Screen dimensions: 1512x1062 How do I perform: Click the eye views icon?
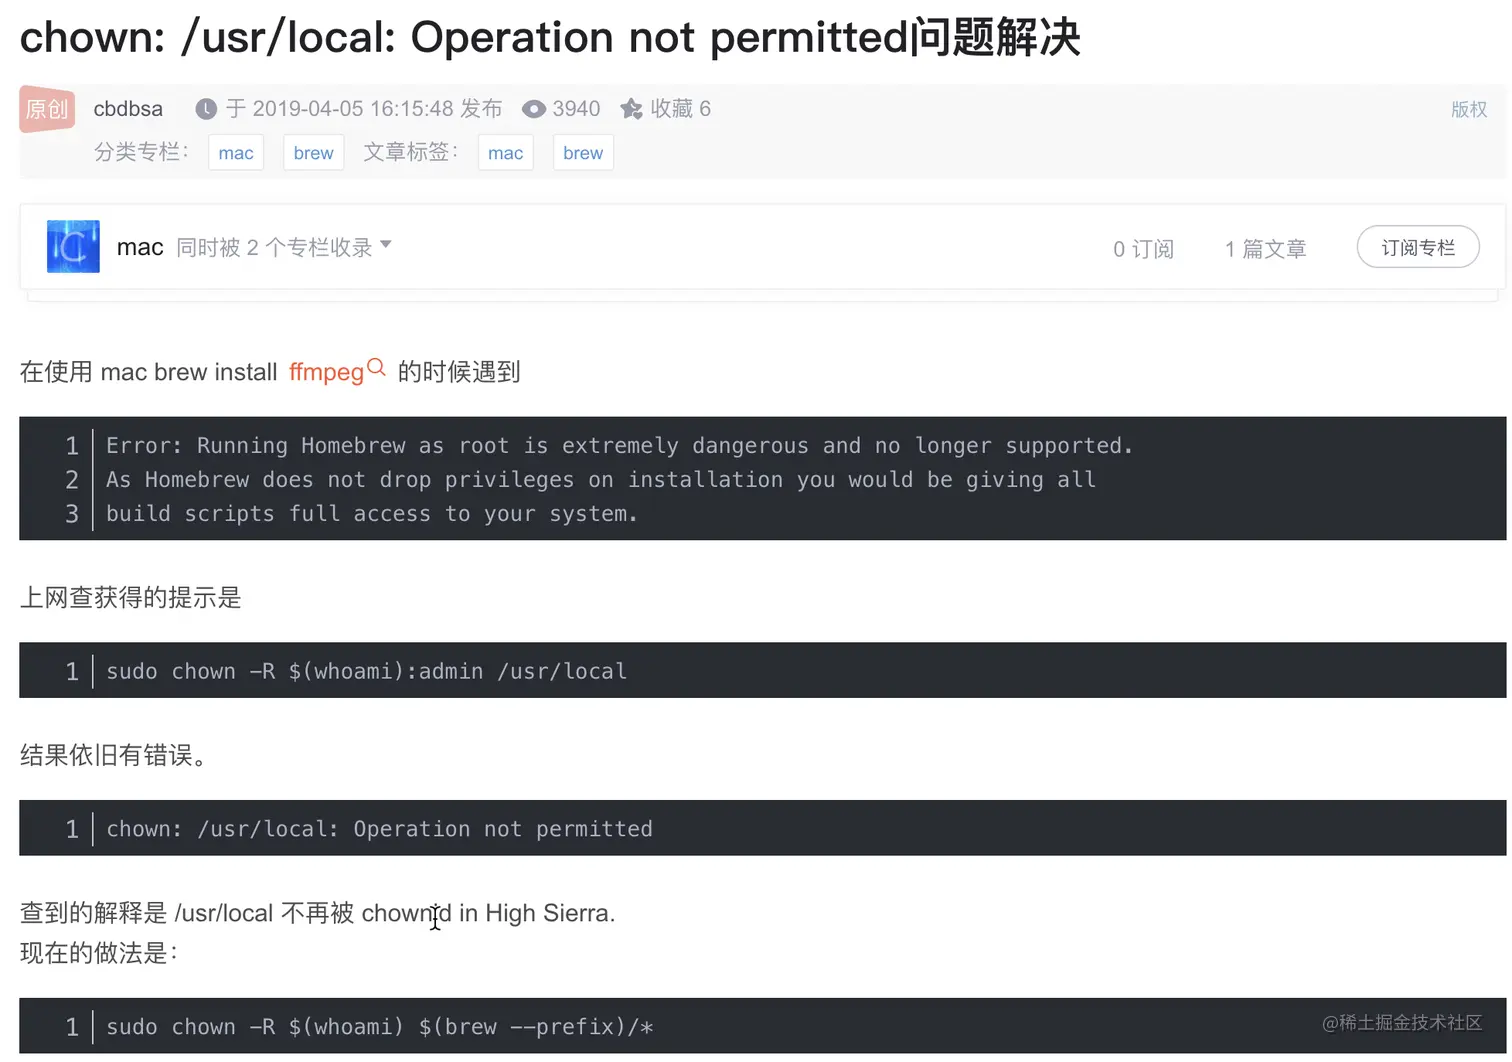(x=534, y=109)
